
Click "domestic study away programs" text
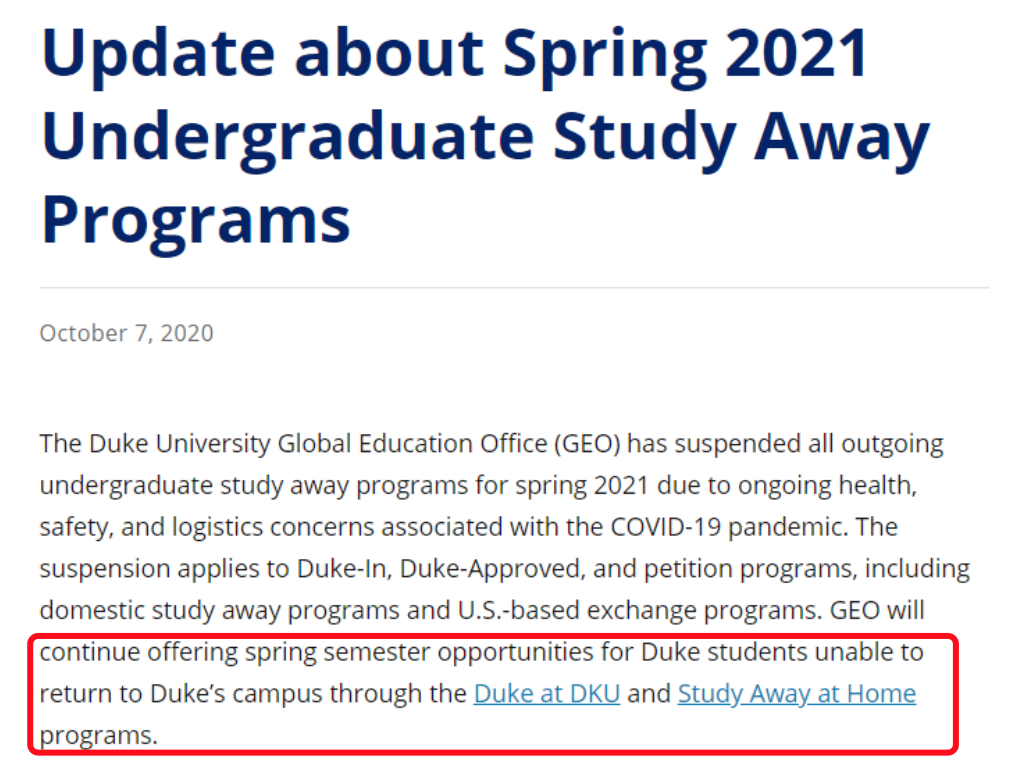[220, 610]
